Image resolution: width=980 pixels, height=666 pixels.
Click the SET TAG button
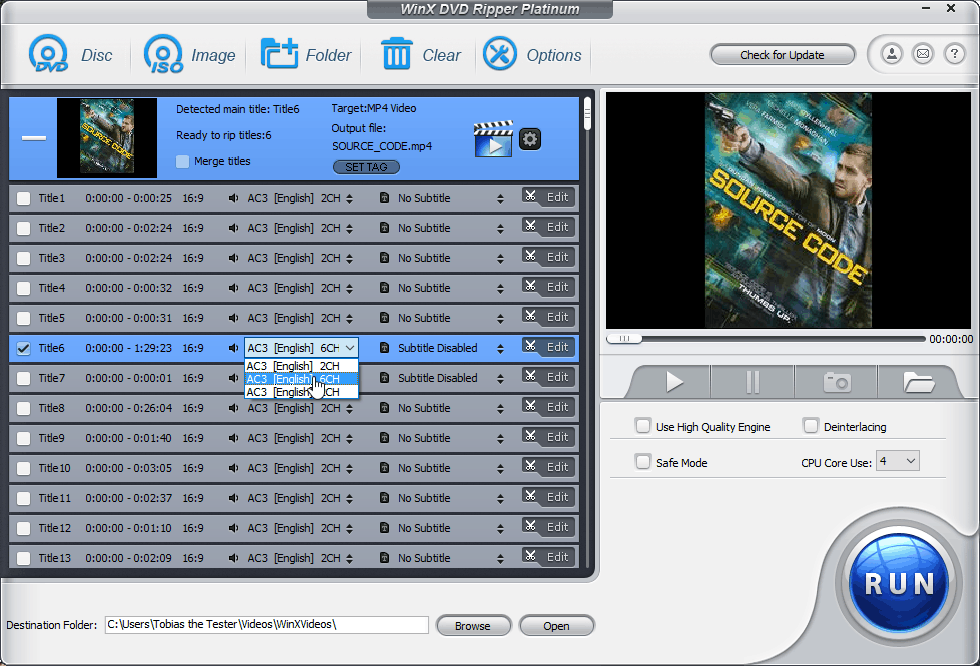pyautogui.click(x=366, y=167)
